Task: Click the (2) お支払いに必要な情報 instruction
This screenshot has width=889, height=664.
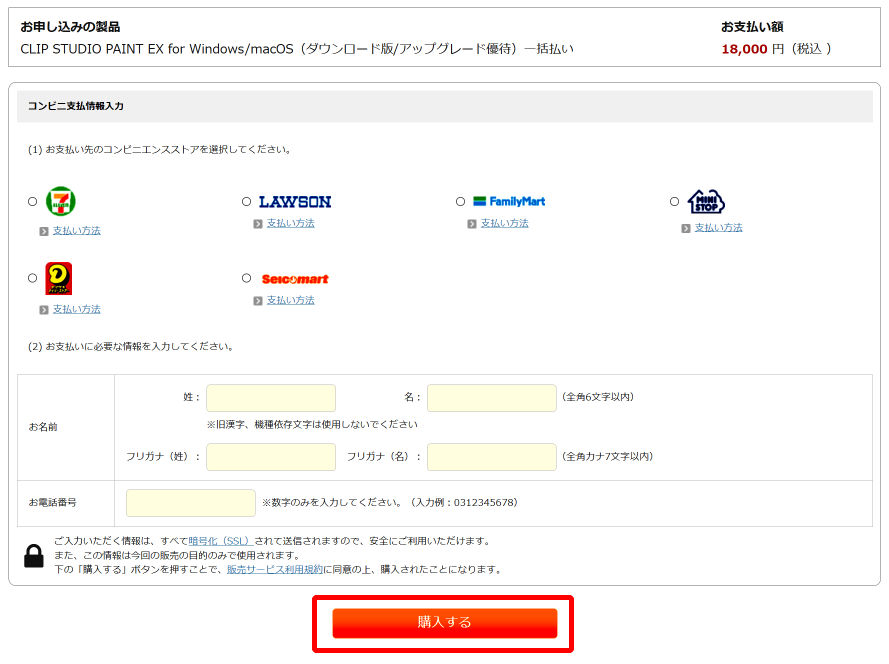Action: click(131, 346)
